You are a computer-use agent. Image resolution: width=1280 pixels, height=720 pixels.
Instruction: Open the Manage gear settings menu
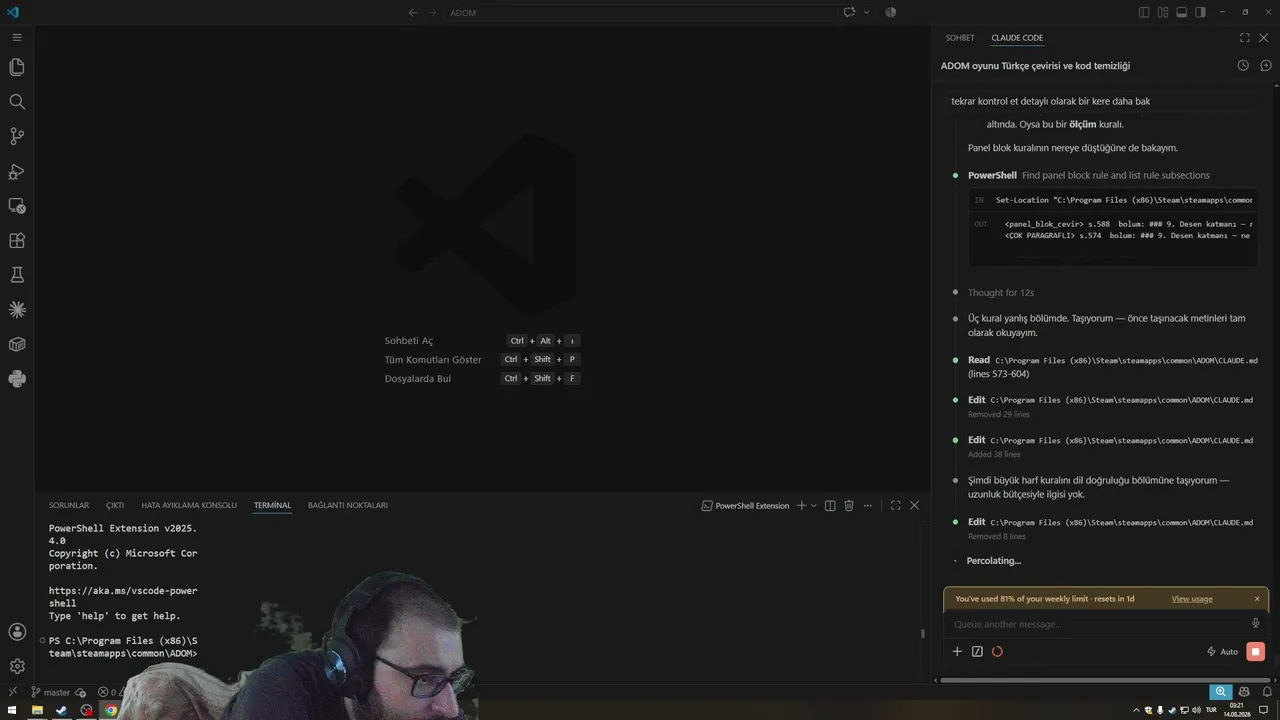(x=17, y=666)
